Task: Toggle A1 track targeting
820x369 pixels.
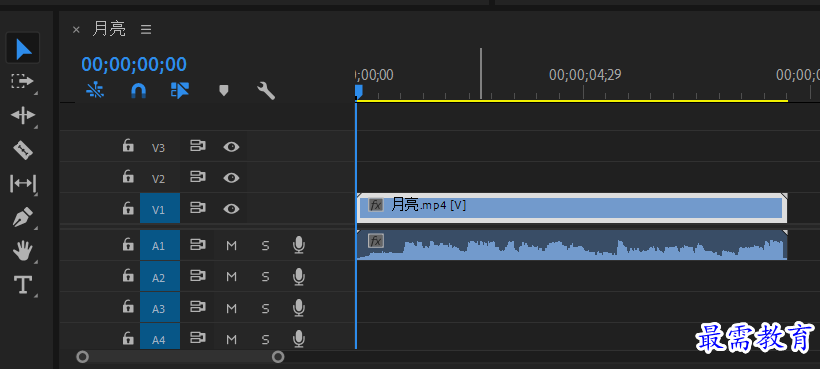Action: click(160, 245)
